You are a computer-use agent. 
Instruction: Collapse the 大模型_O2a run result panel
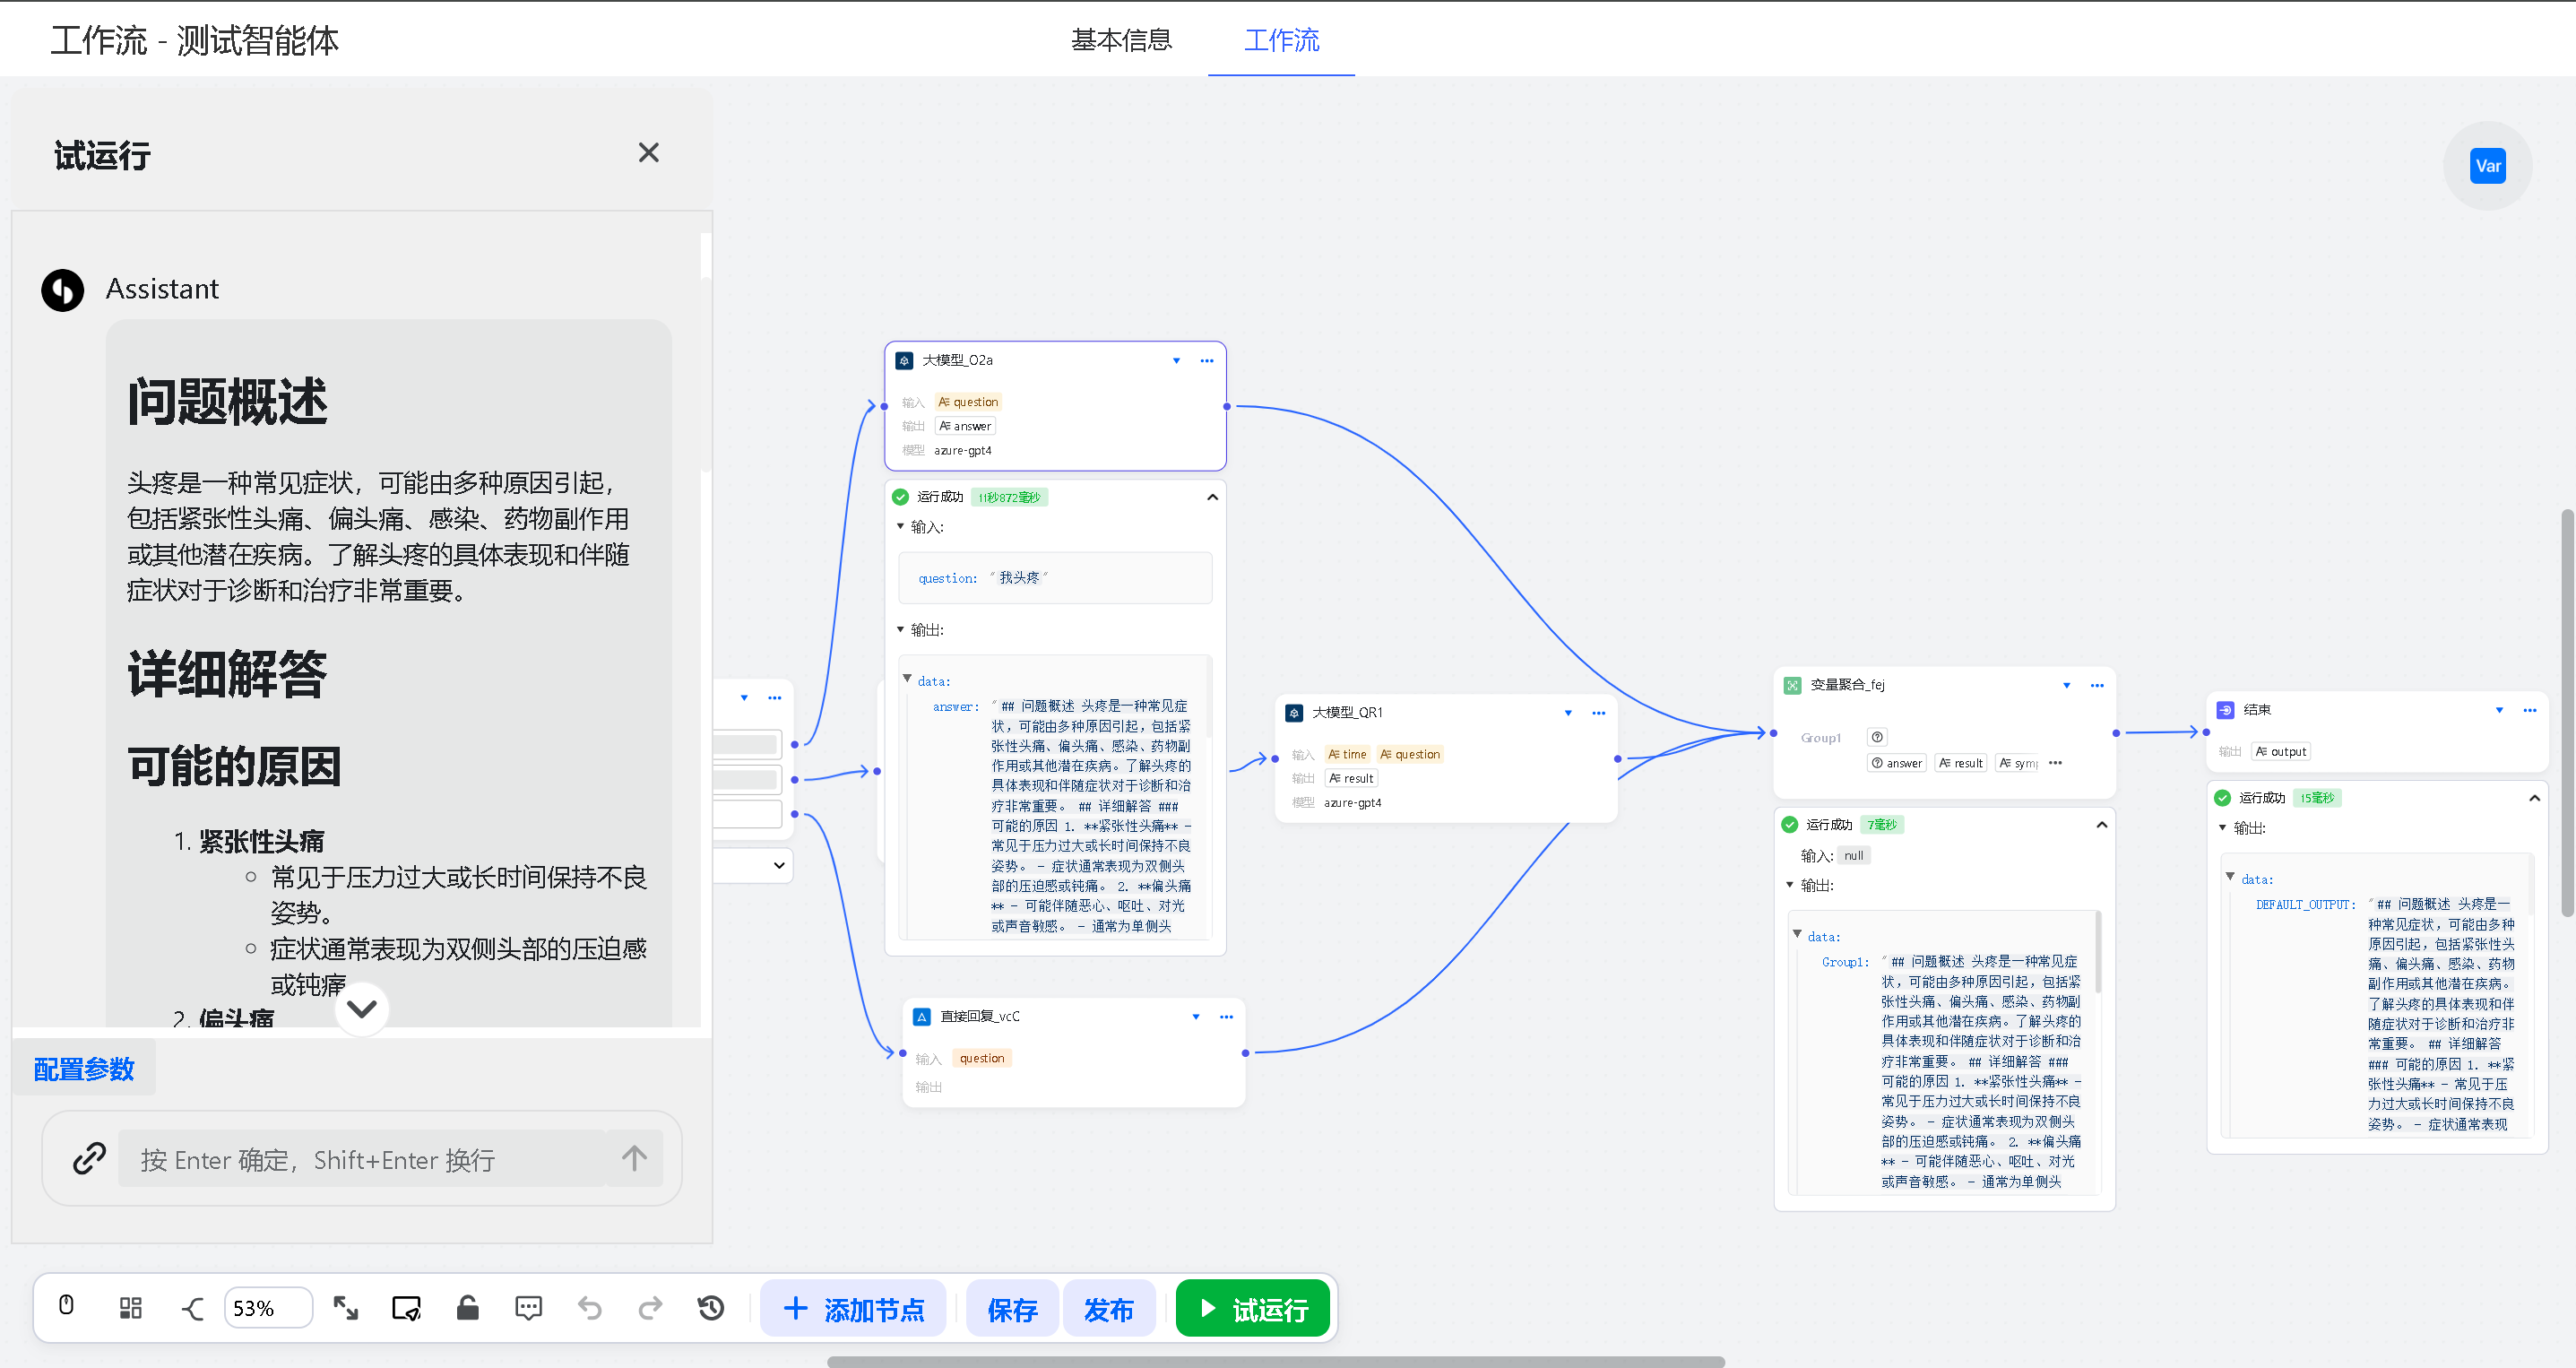(x=1212, y=497)
